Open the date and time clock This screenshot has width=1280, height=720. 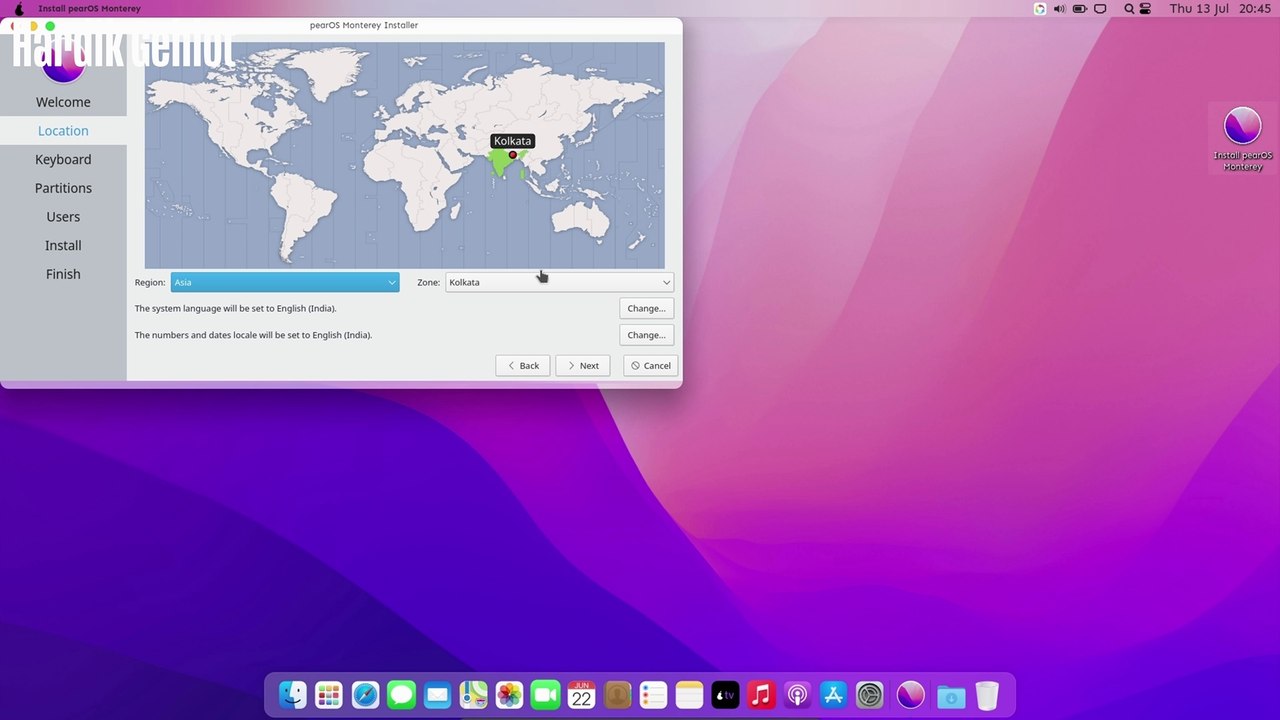click(1220, 9)
